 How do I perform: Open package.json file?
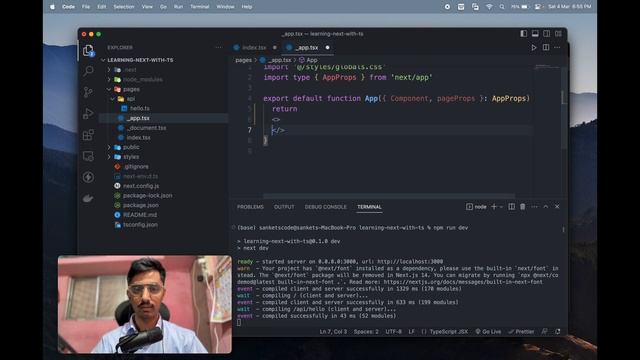tap(140, 205)
